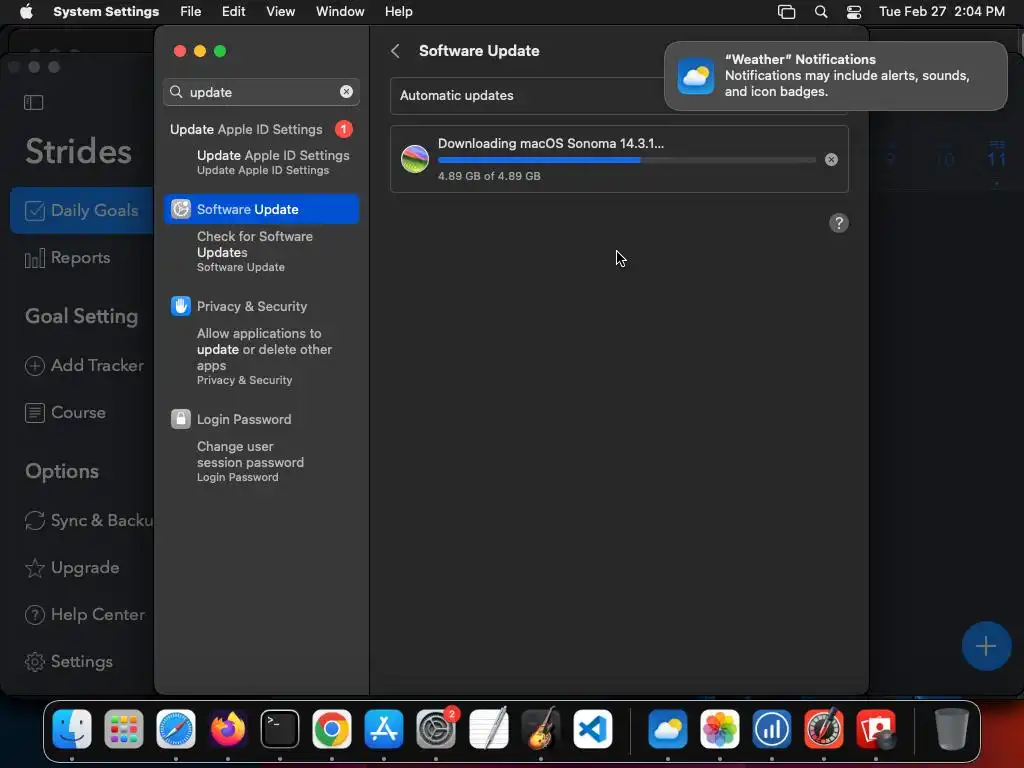Open Finder from the Dock

click(72, 729)
